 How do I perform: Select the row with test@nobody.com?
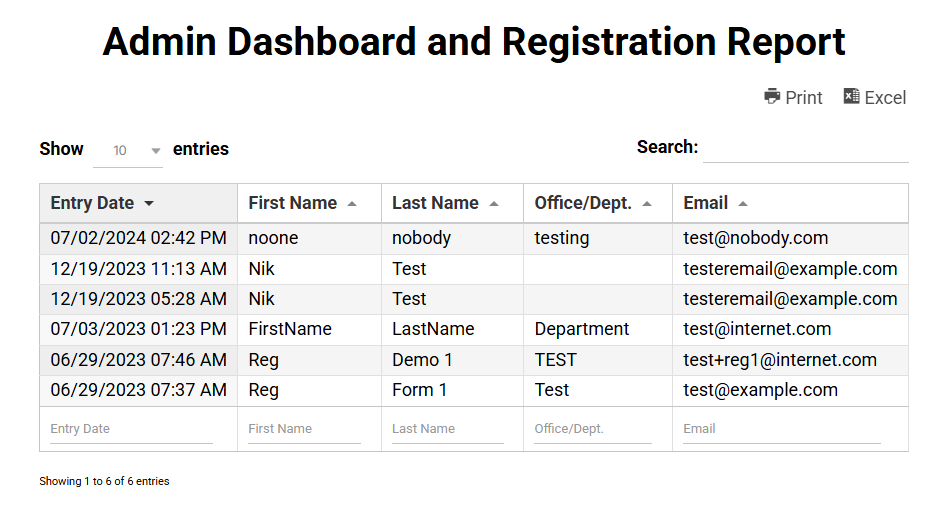474,239
